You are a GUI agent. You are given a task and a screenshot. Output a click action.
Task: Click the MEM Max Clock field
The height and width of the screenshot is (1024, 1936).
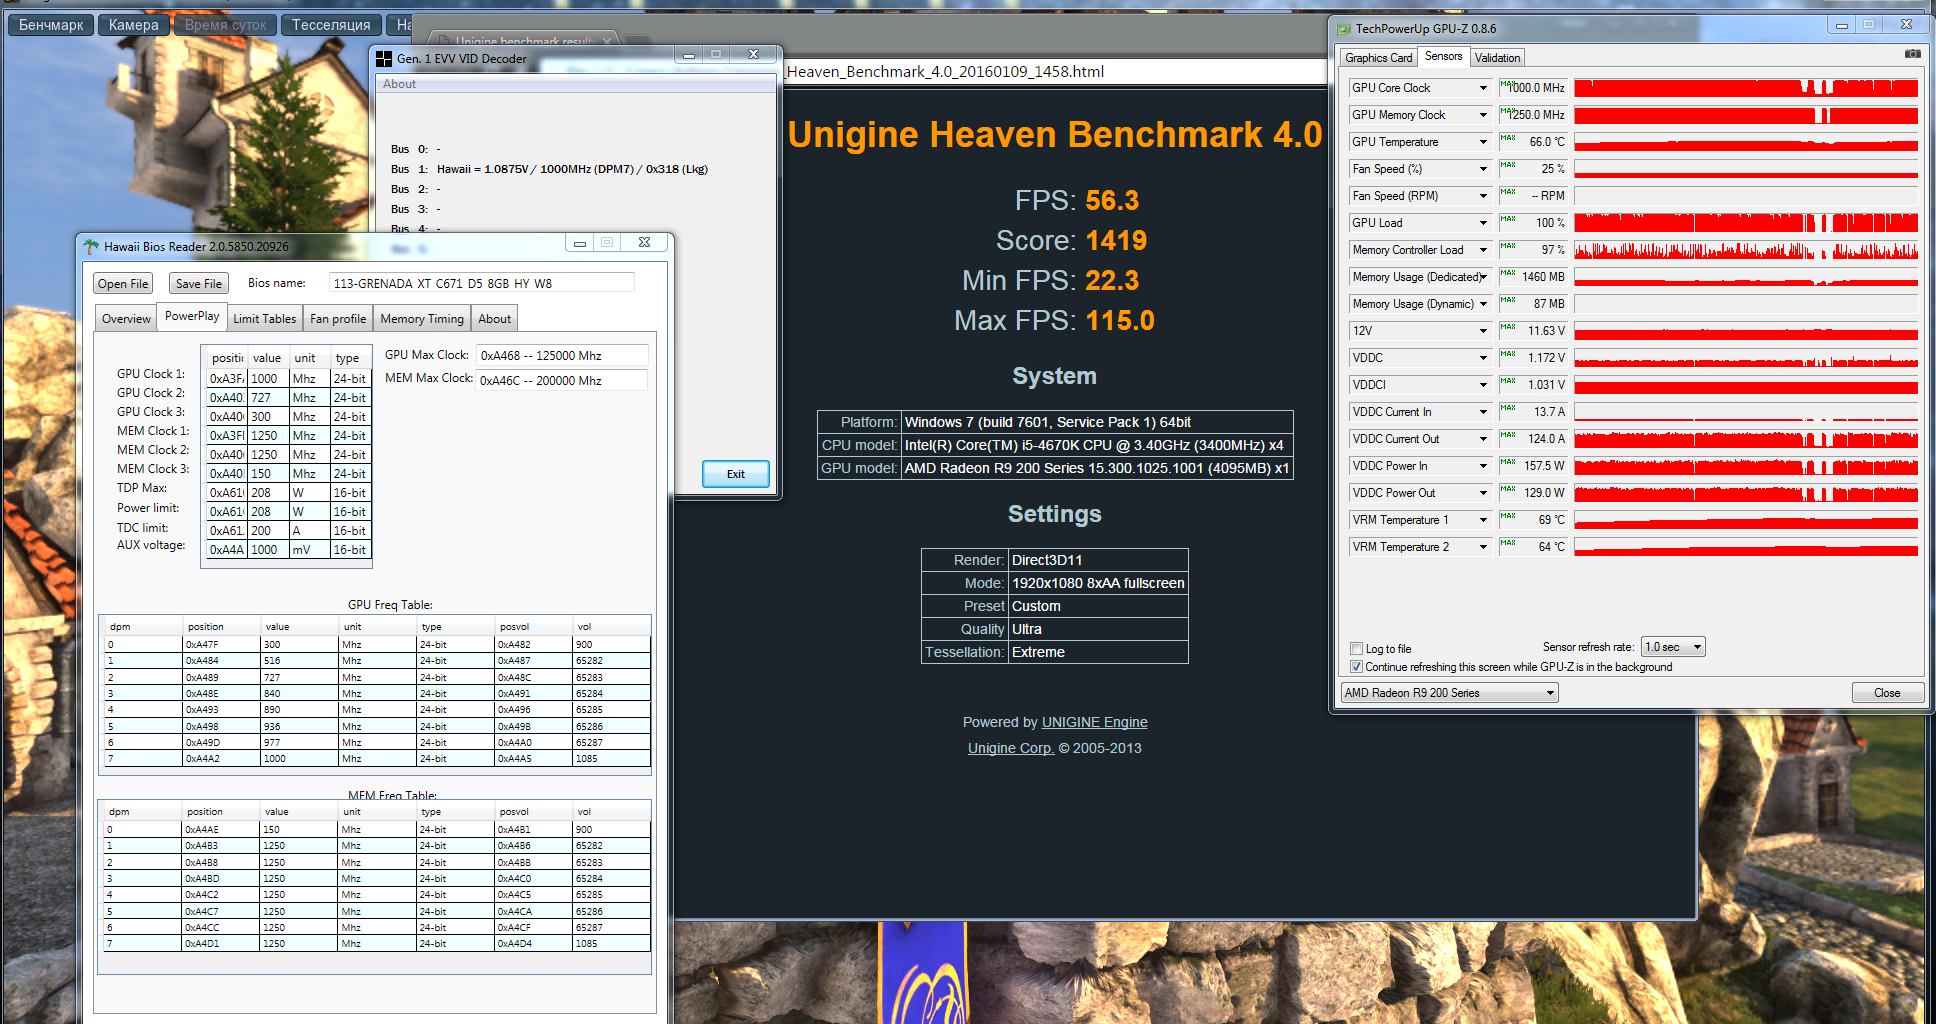[562, 380]
